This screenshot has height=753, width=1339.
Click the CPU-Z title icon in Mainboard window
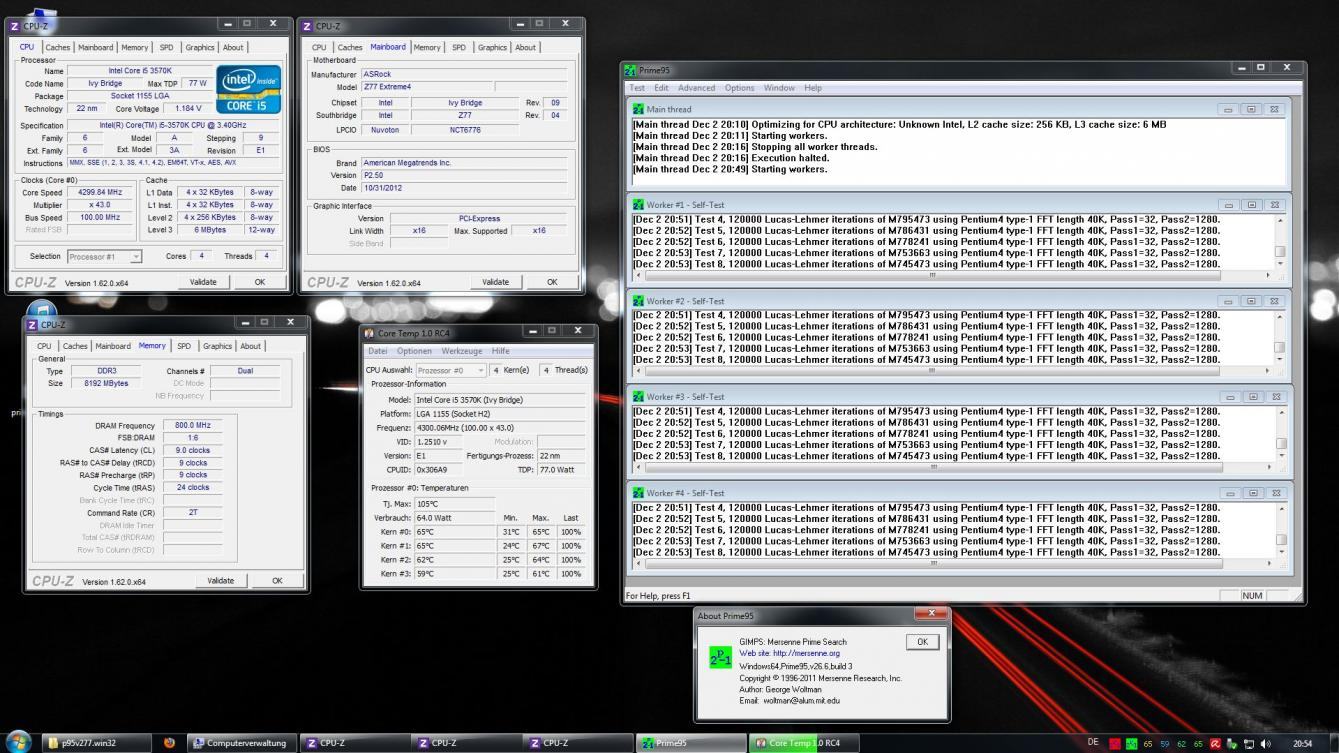(x=307, y=25)
